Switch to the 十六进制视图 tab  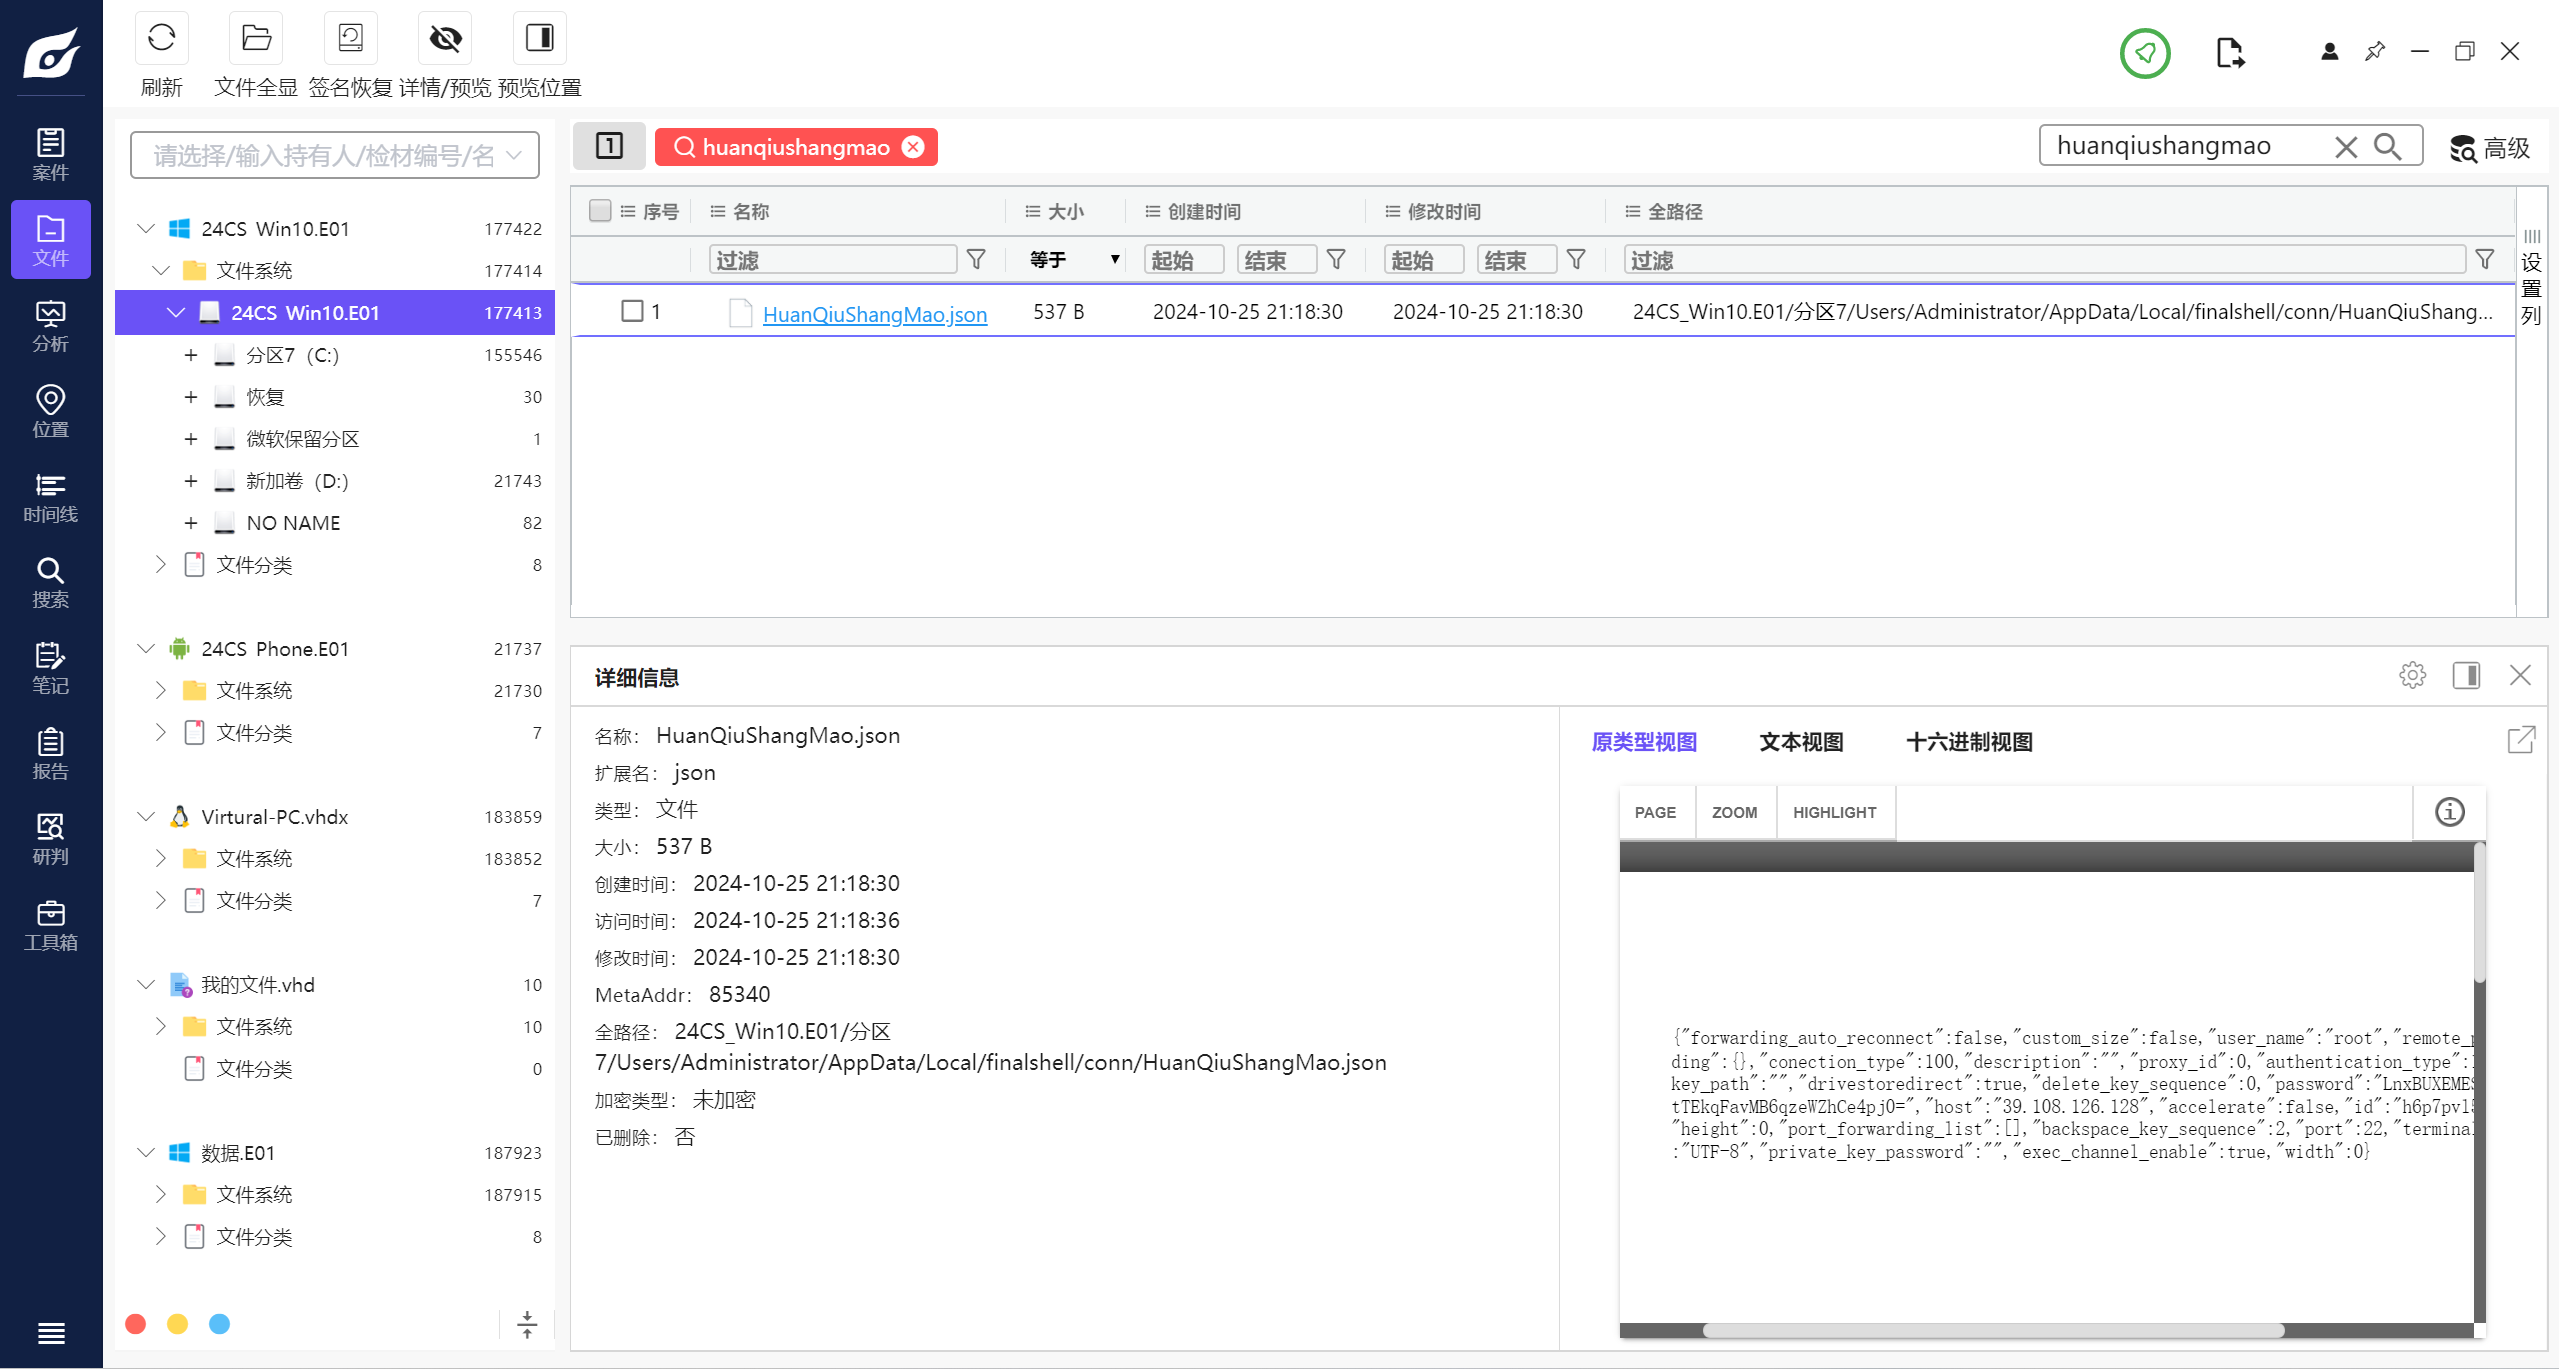pyautogui.click(x=1969, y=742)
